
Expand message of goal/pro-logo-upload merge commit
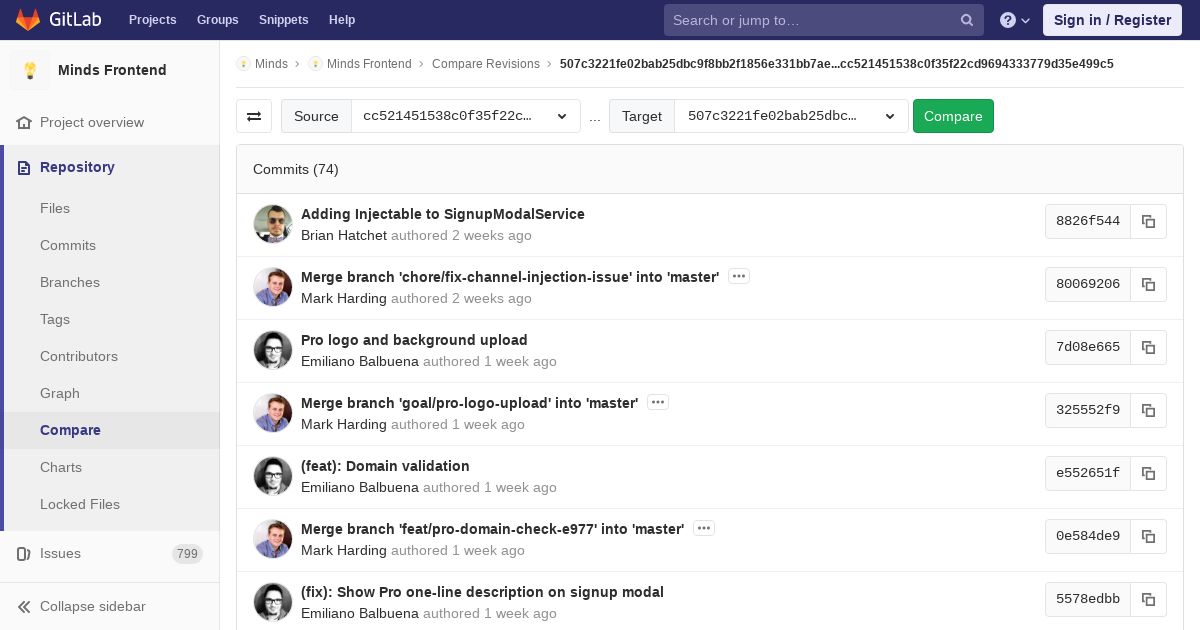(x=657, y=403)
